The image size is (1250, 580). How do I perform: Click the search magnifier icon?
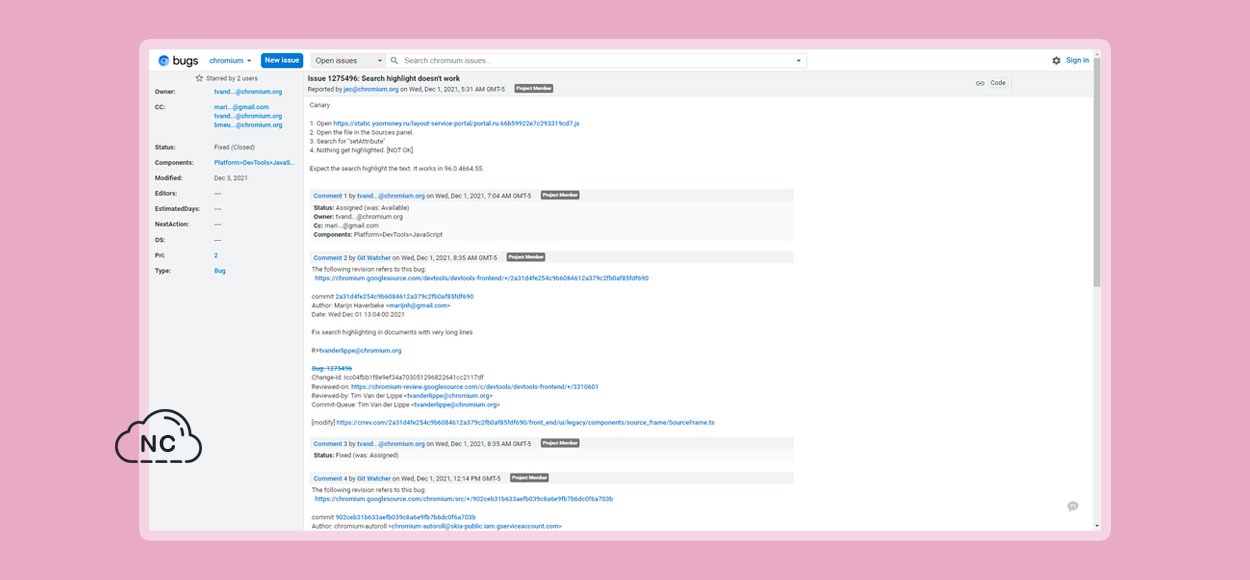pyautogui.click(x=394, y=61)
